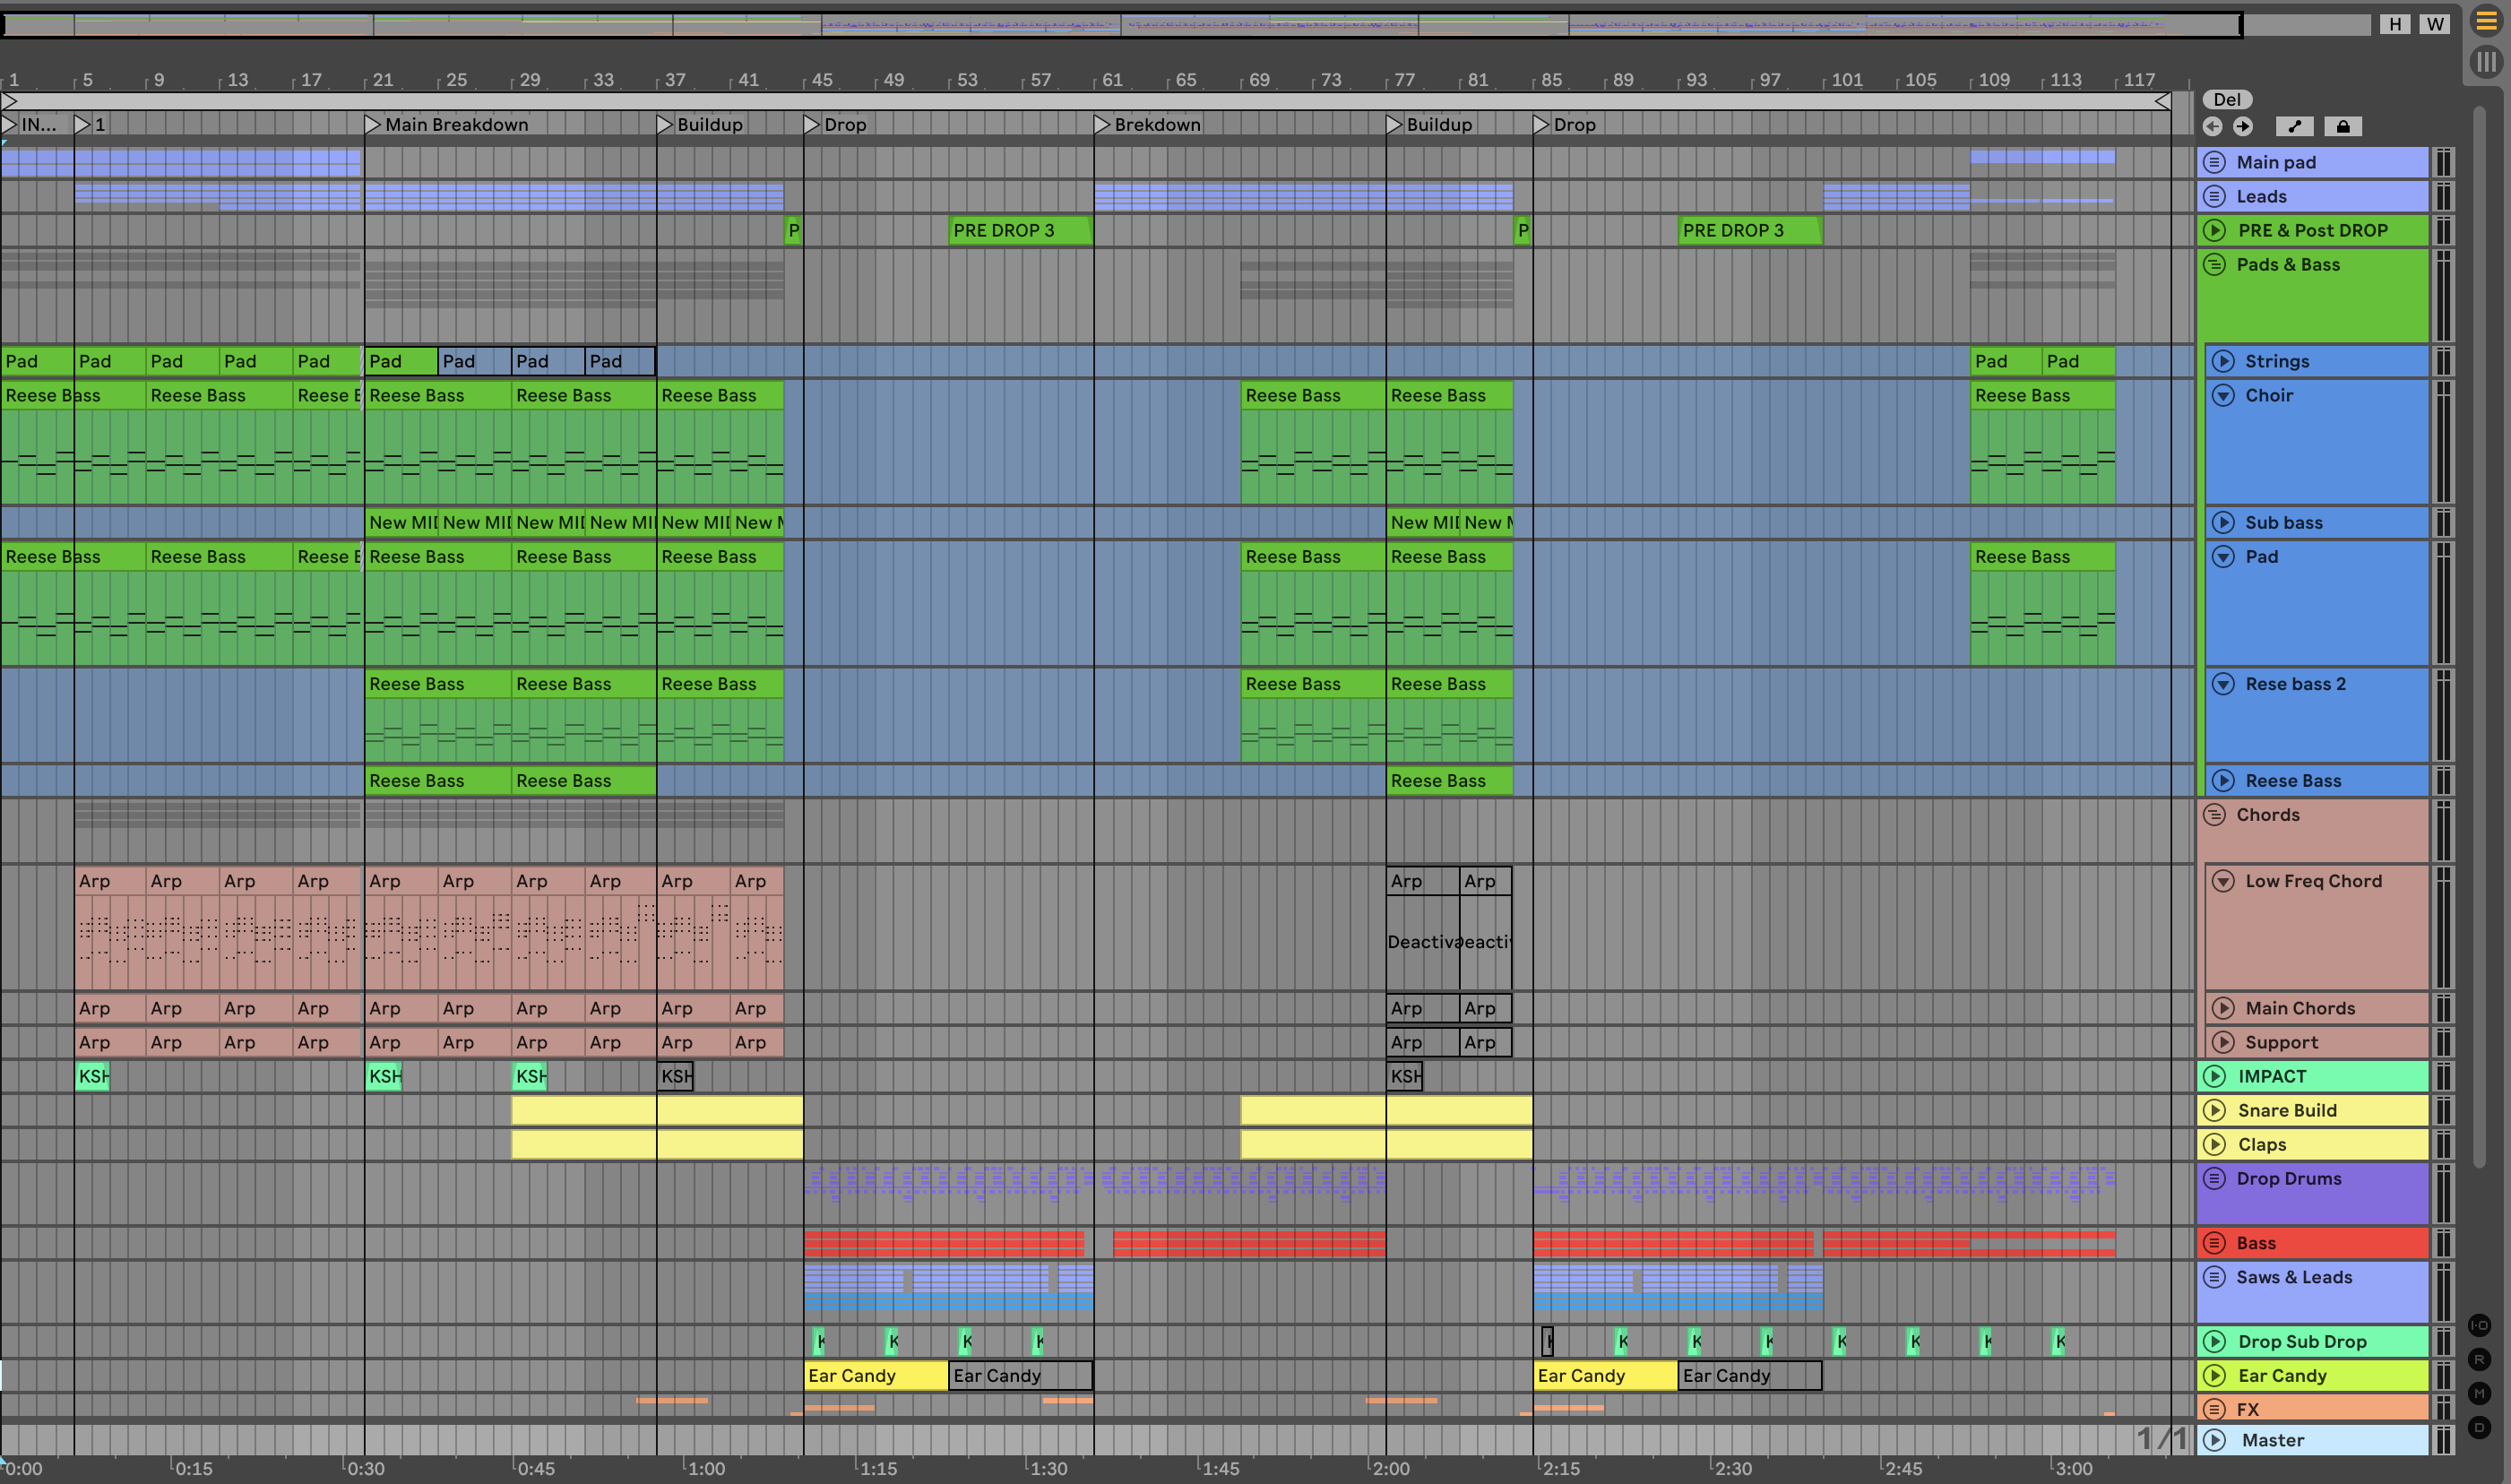Viewport: 2511px width, 1484px height.
Task: Toggle the Returns (R) section visibility button
Action: click(x=2480, y=1359)
